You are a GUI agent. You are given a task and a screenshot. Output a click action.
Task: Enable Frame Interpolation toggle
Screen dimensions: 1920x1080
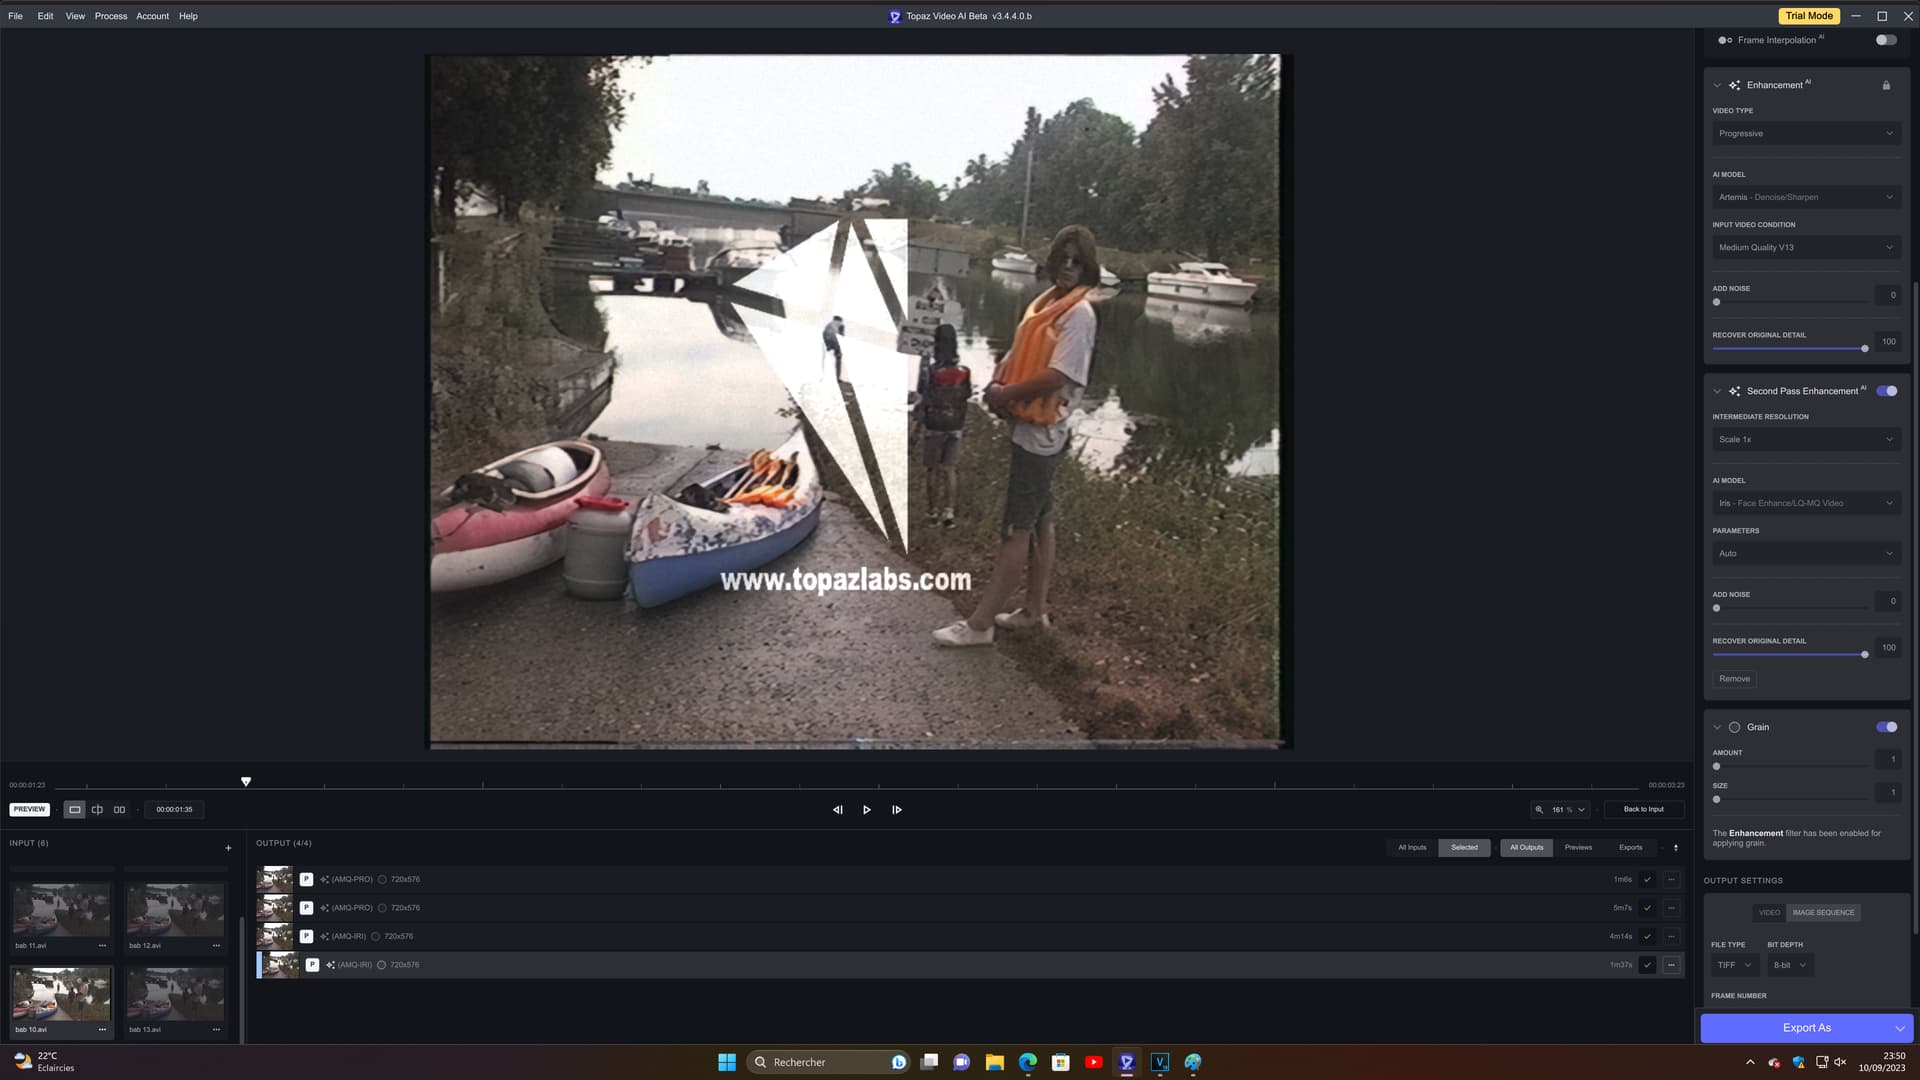pos(1886,40)
